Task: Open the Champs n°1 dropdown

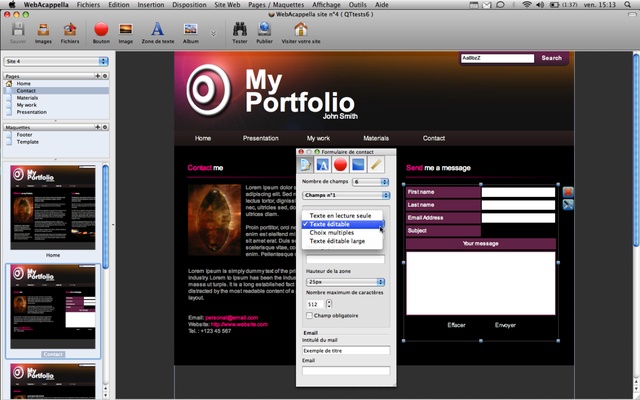Action: click(x=346, y=196)
